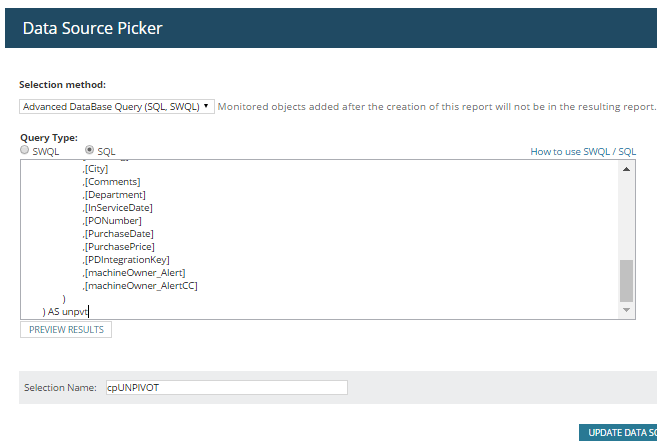Image resolution: width=657 pixels, height=442 pixels.
Task: Focus the Selection Name text field
Action: point(226,387)
